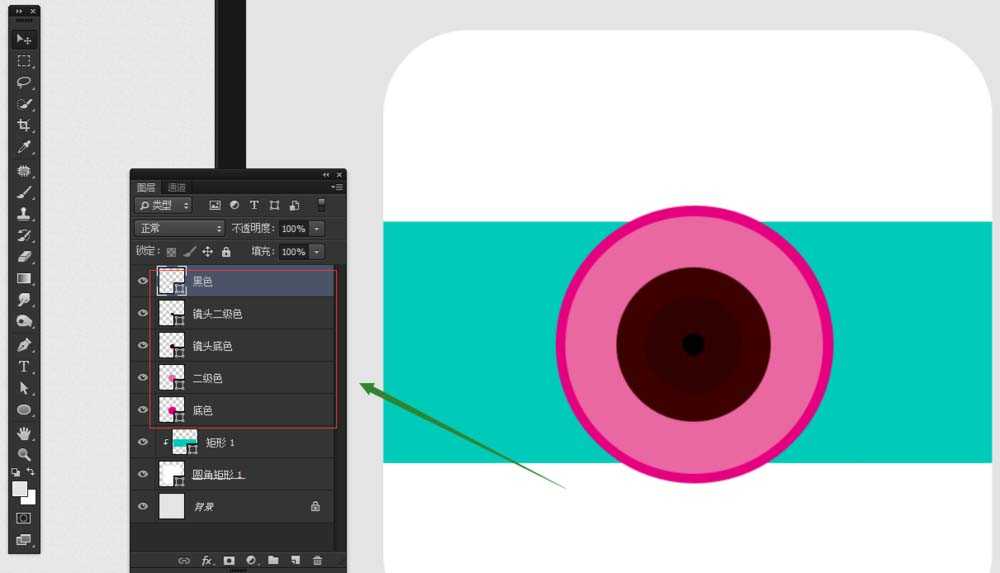Open the 类型 layer filter dropdown
1000x573 pixels.
[x=163, y=205]
